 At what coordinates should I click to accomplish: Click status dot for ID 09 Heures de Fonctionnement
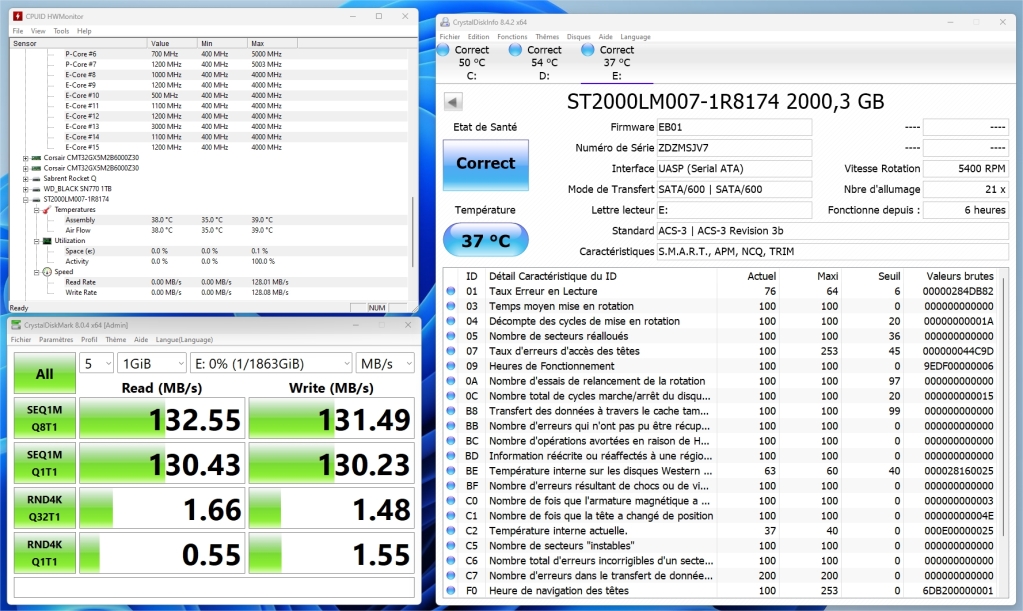451,366
